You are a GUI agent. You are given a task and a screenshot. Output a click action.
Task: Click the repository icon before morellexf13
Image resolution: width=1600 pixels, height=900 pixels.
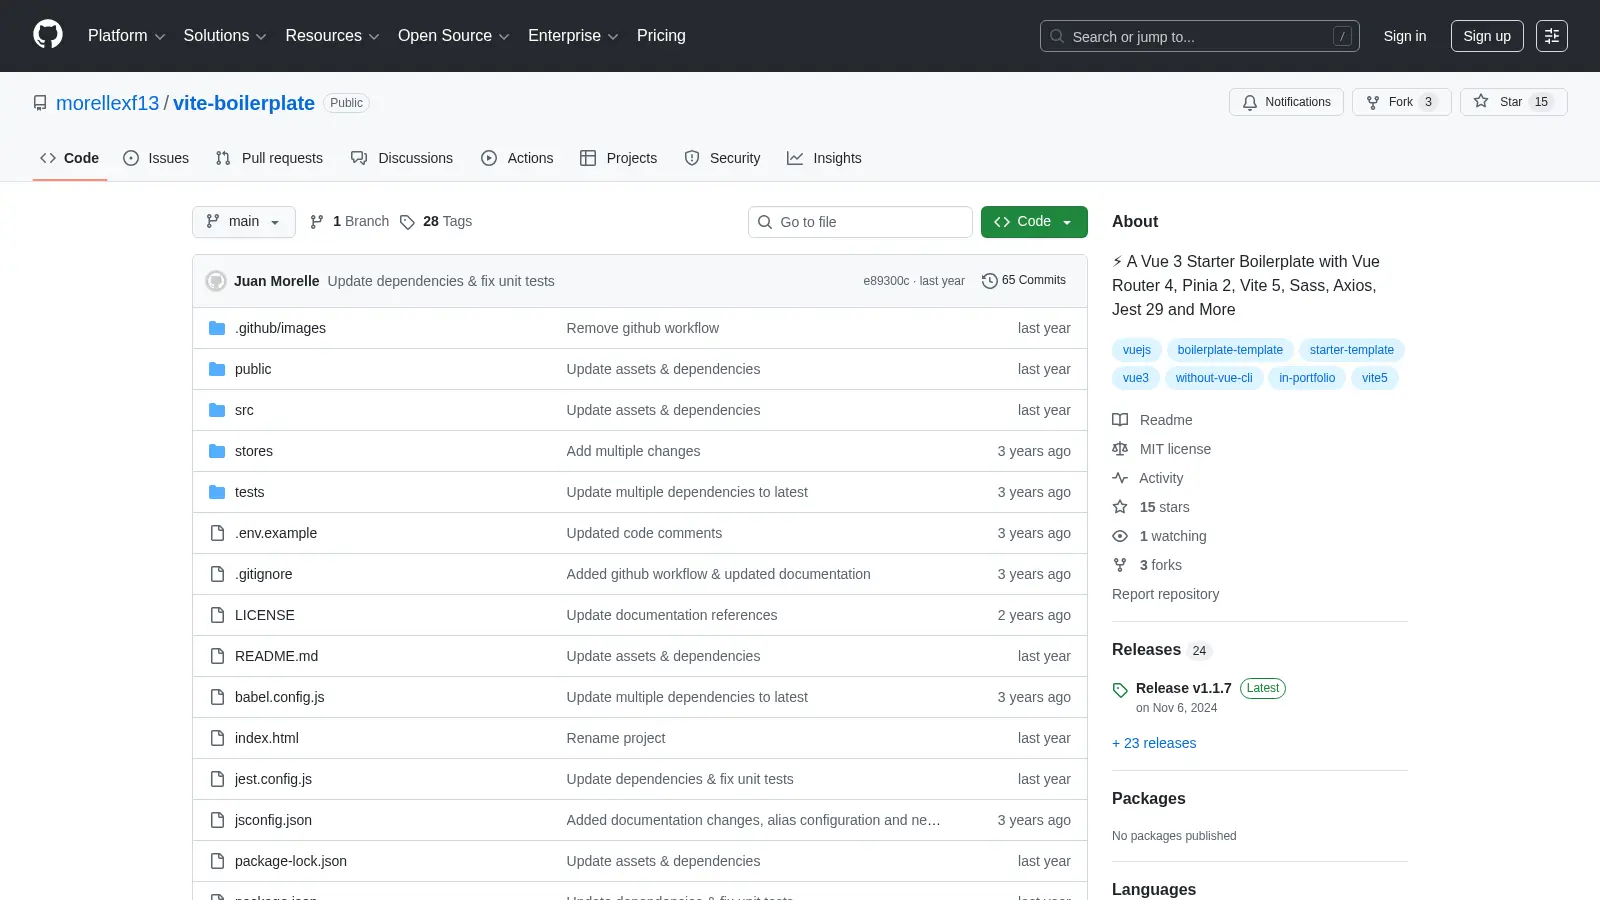click(x=40, y=103)
